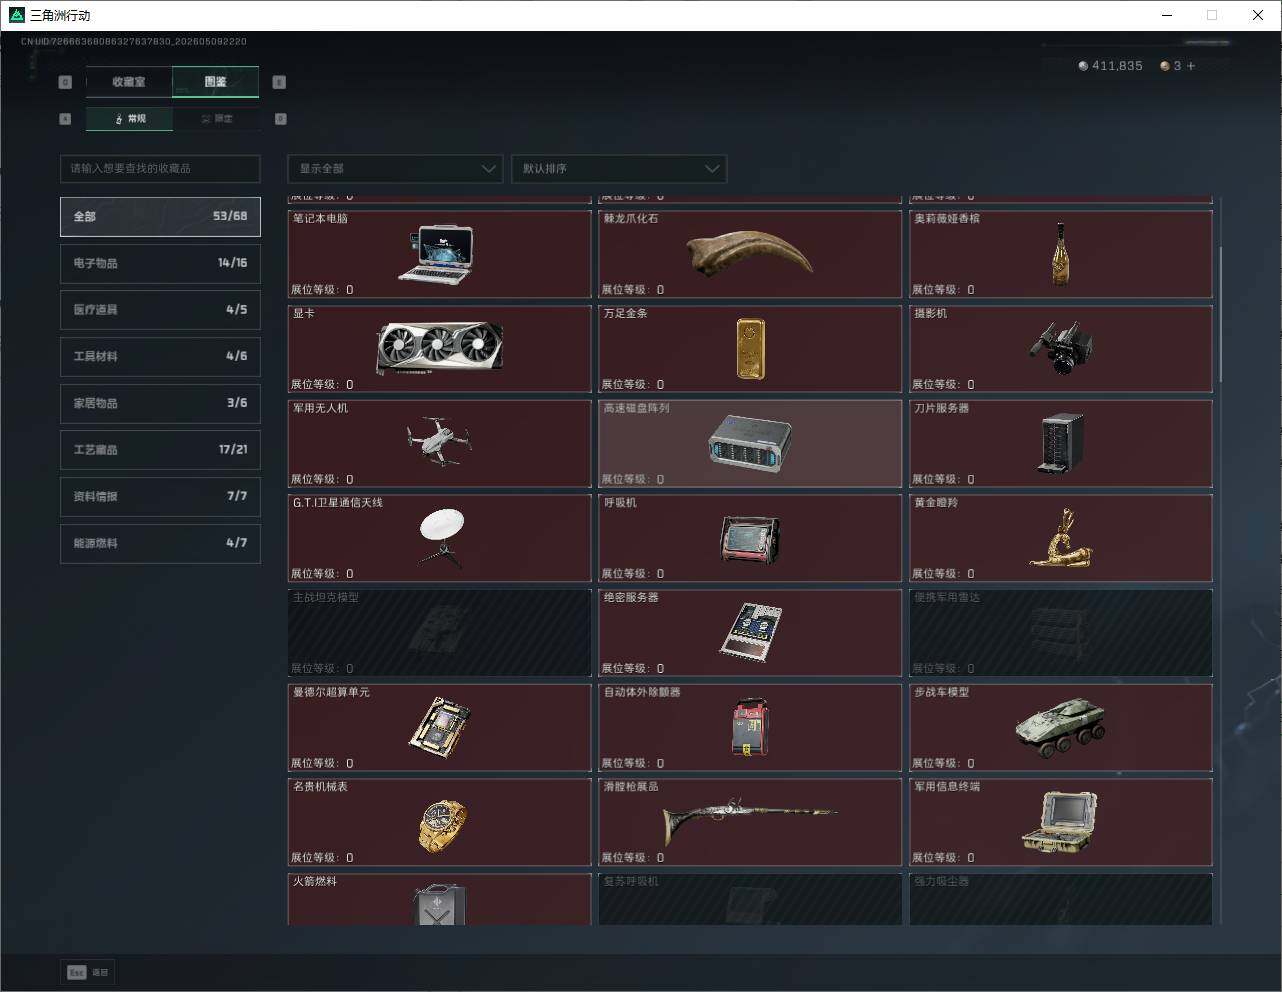
Task: Switch to the 图鉴 tab
Action: coord(216,82)
